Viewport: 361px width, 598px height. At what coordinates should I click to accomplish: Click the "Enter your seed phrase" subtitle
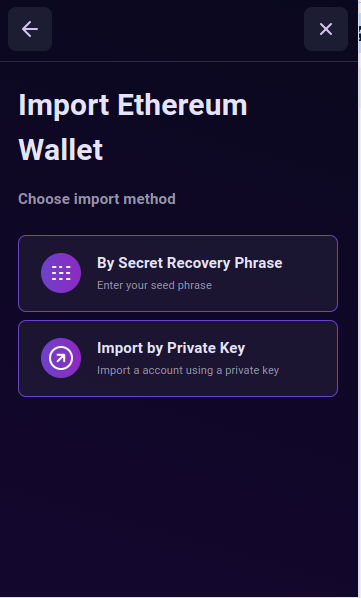pyautogui.click(x=154, y=285)
